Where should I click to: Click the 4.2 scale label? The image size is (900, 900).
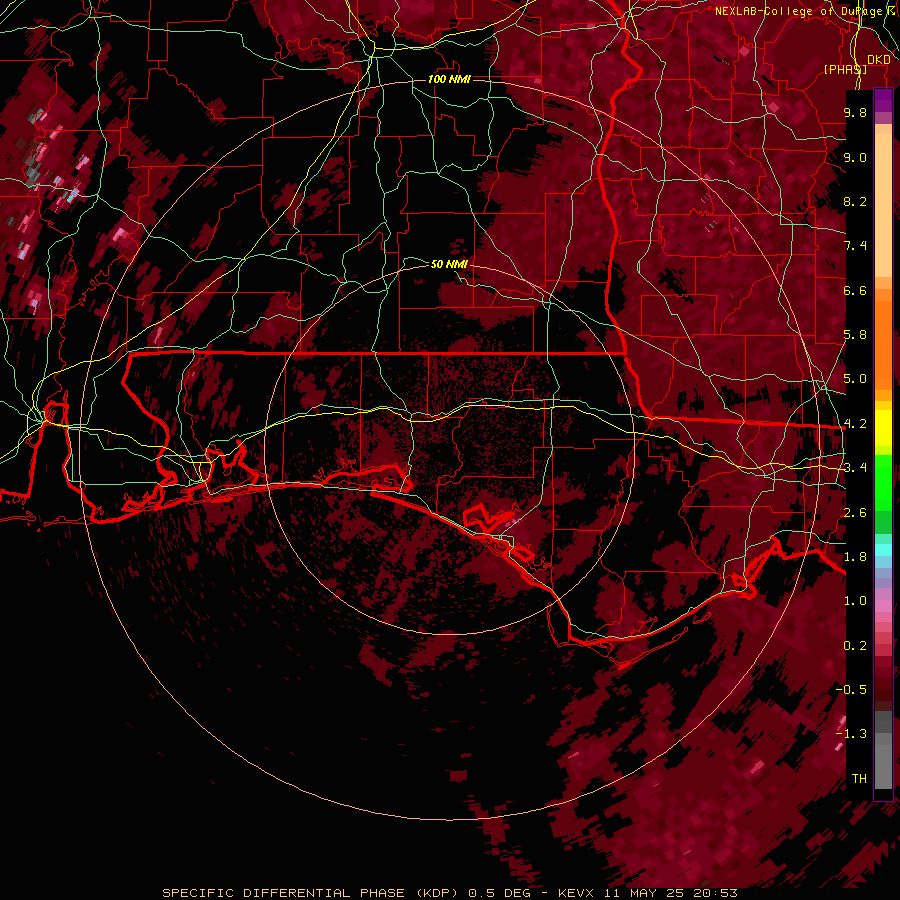click(x=855, y=424)
